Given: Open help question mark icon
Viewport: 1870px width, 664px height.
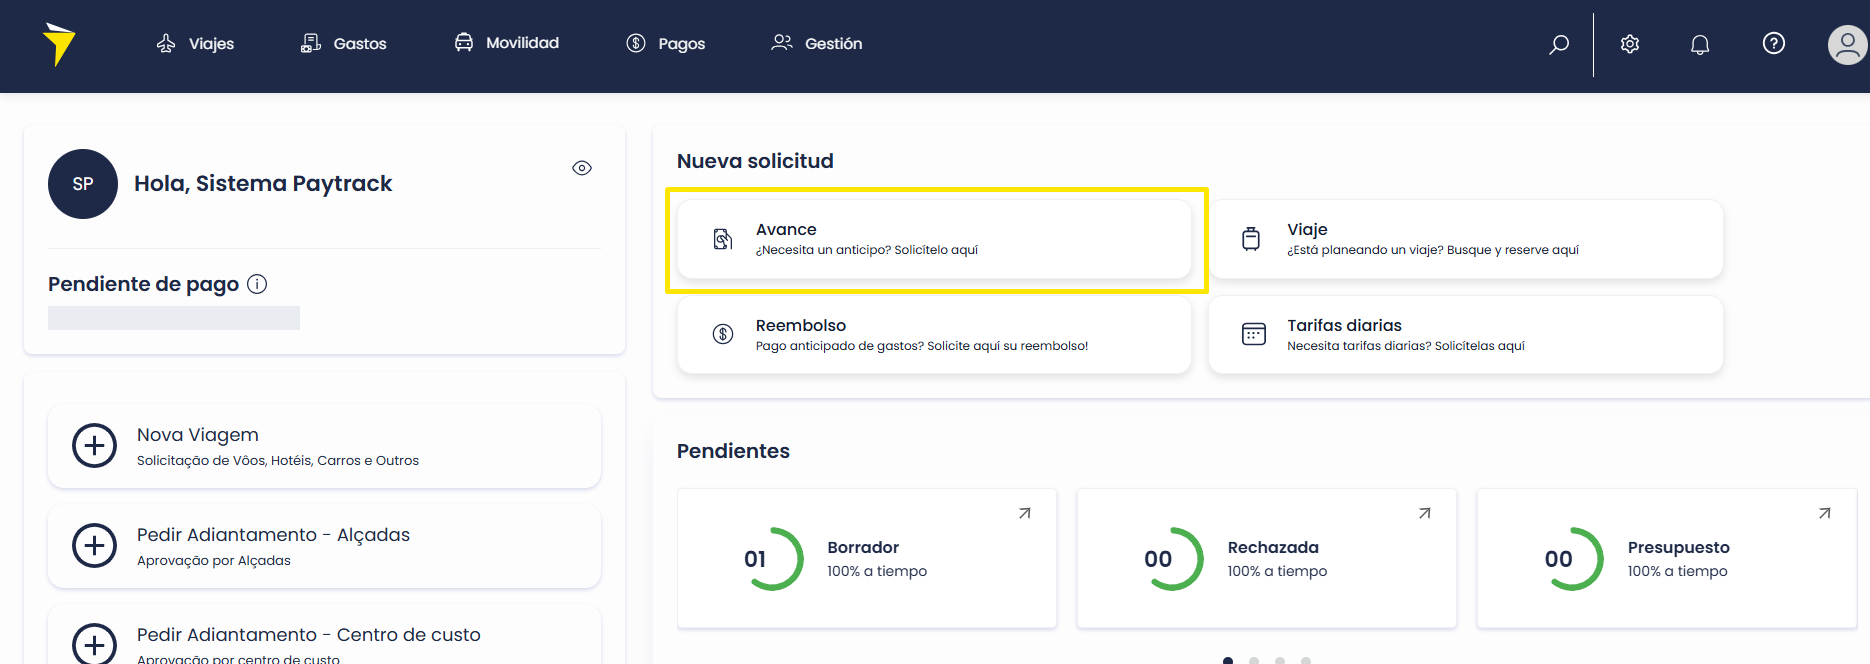Looking at the screenshot, I should click(1774, 43).
